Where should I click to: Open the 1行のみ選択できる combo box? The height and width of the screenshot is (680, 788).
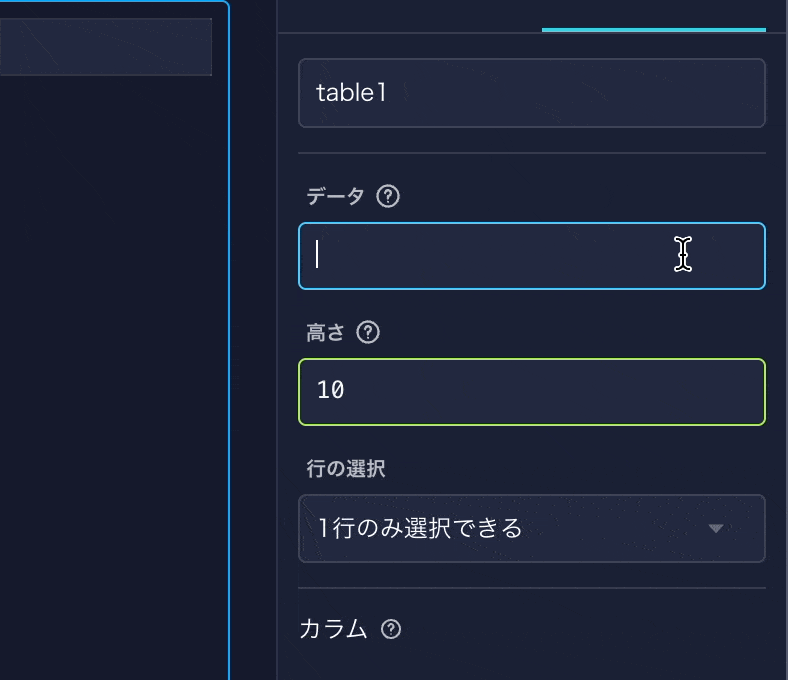pyautogui.click(x=531, y=528)
